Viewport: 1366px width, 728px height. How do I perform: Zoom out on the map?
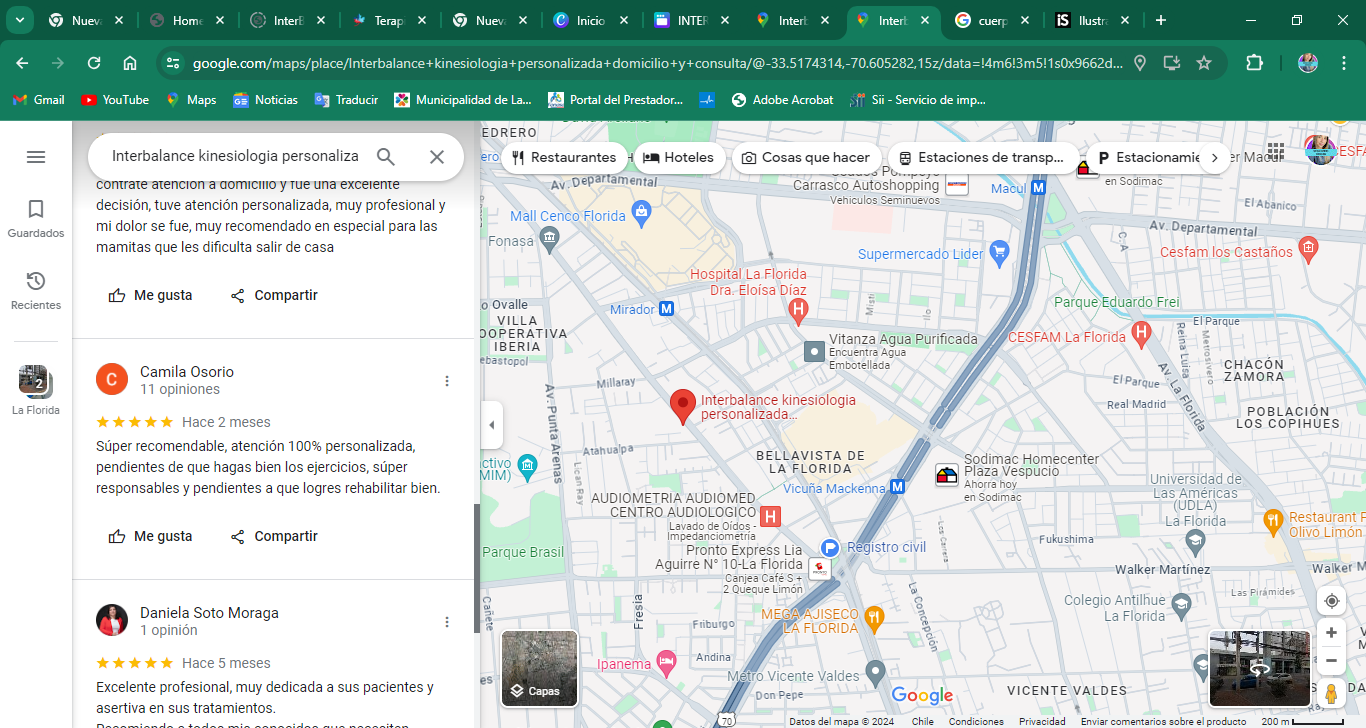click(1331, 661)
